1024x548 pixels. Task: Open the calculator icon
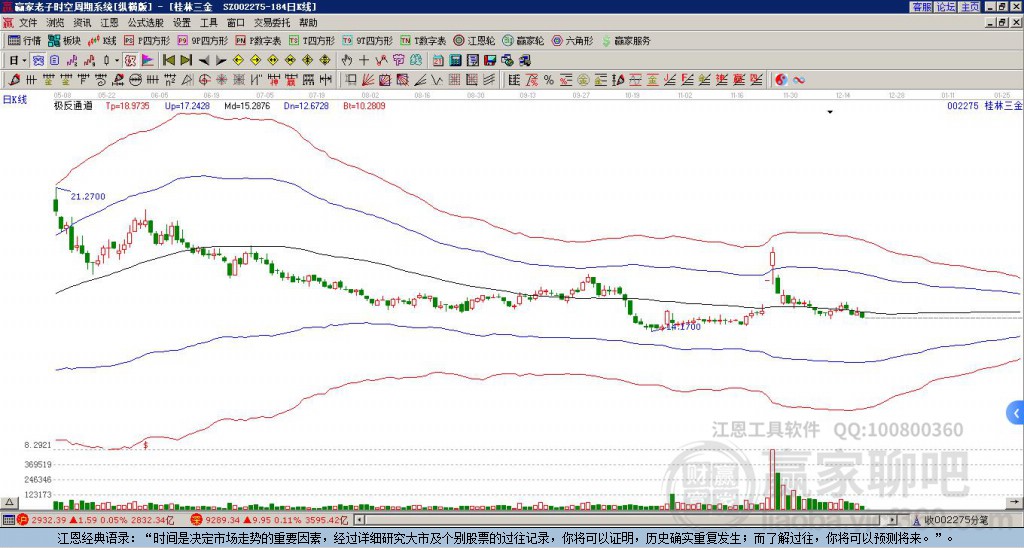coord(455,61)
